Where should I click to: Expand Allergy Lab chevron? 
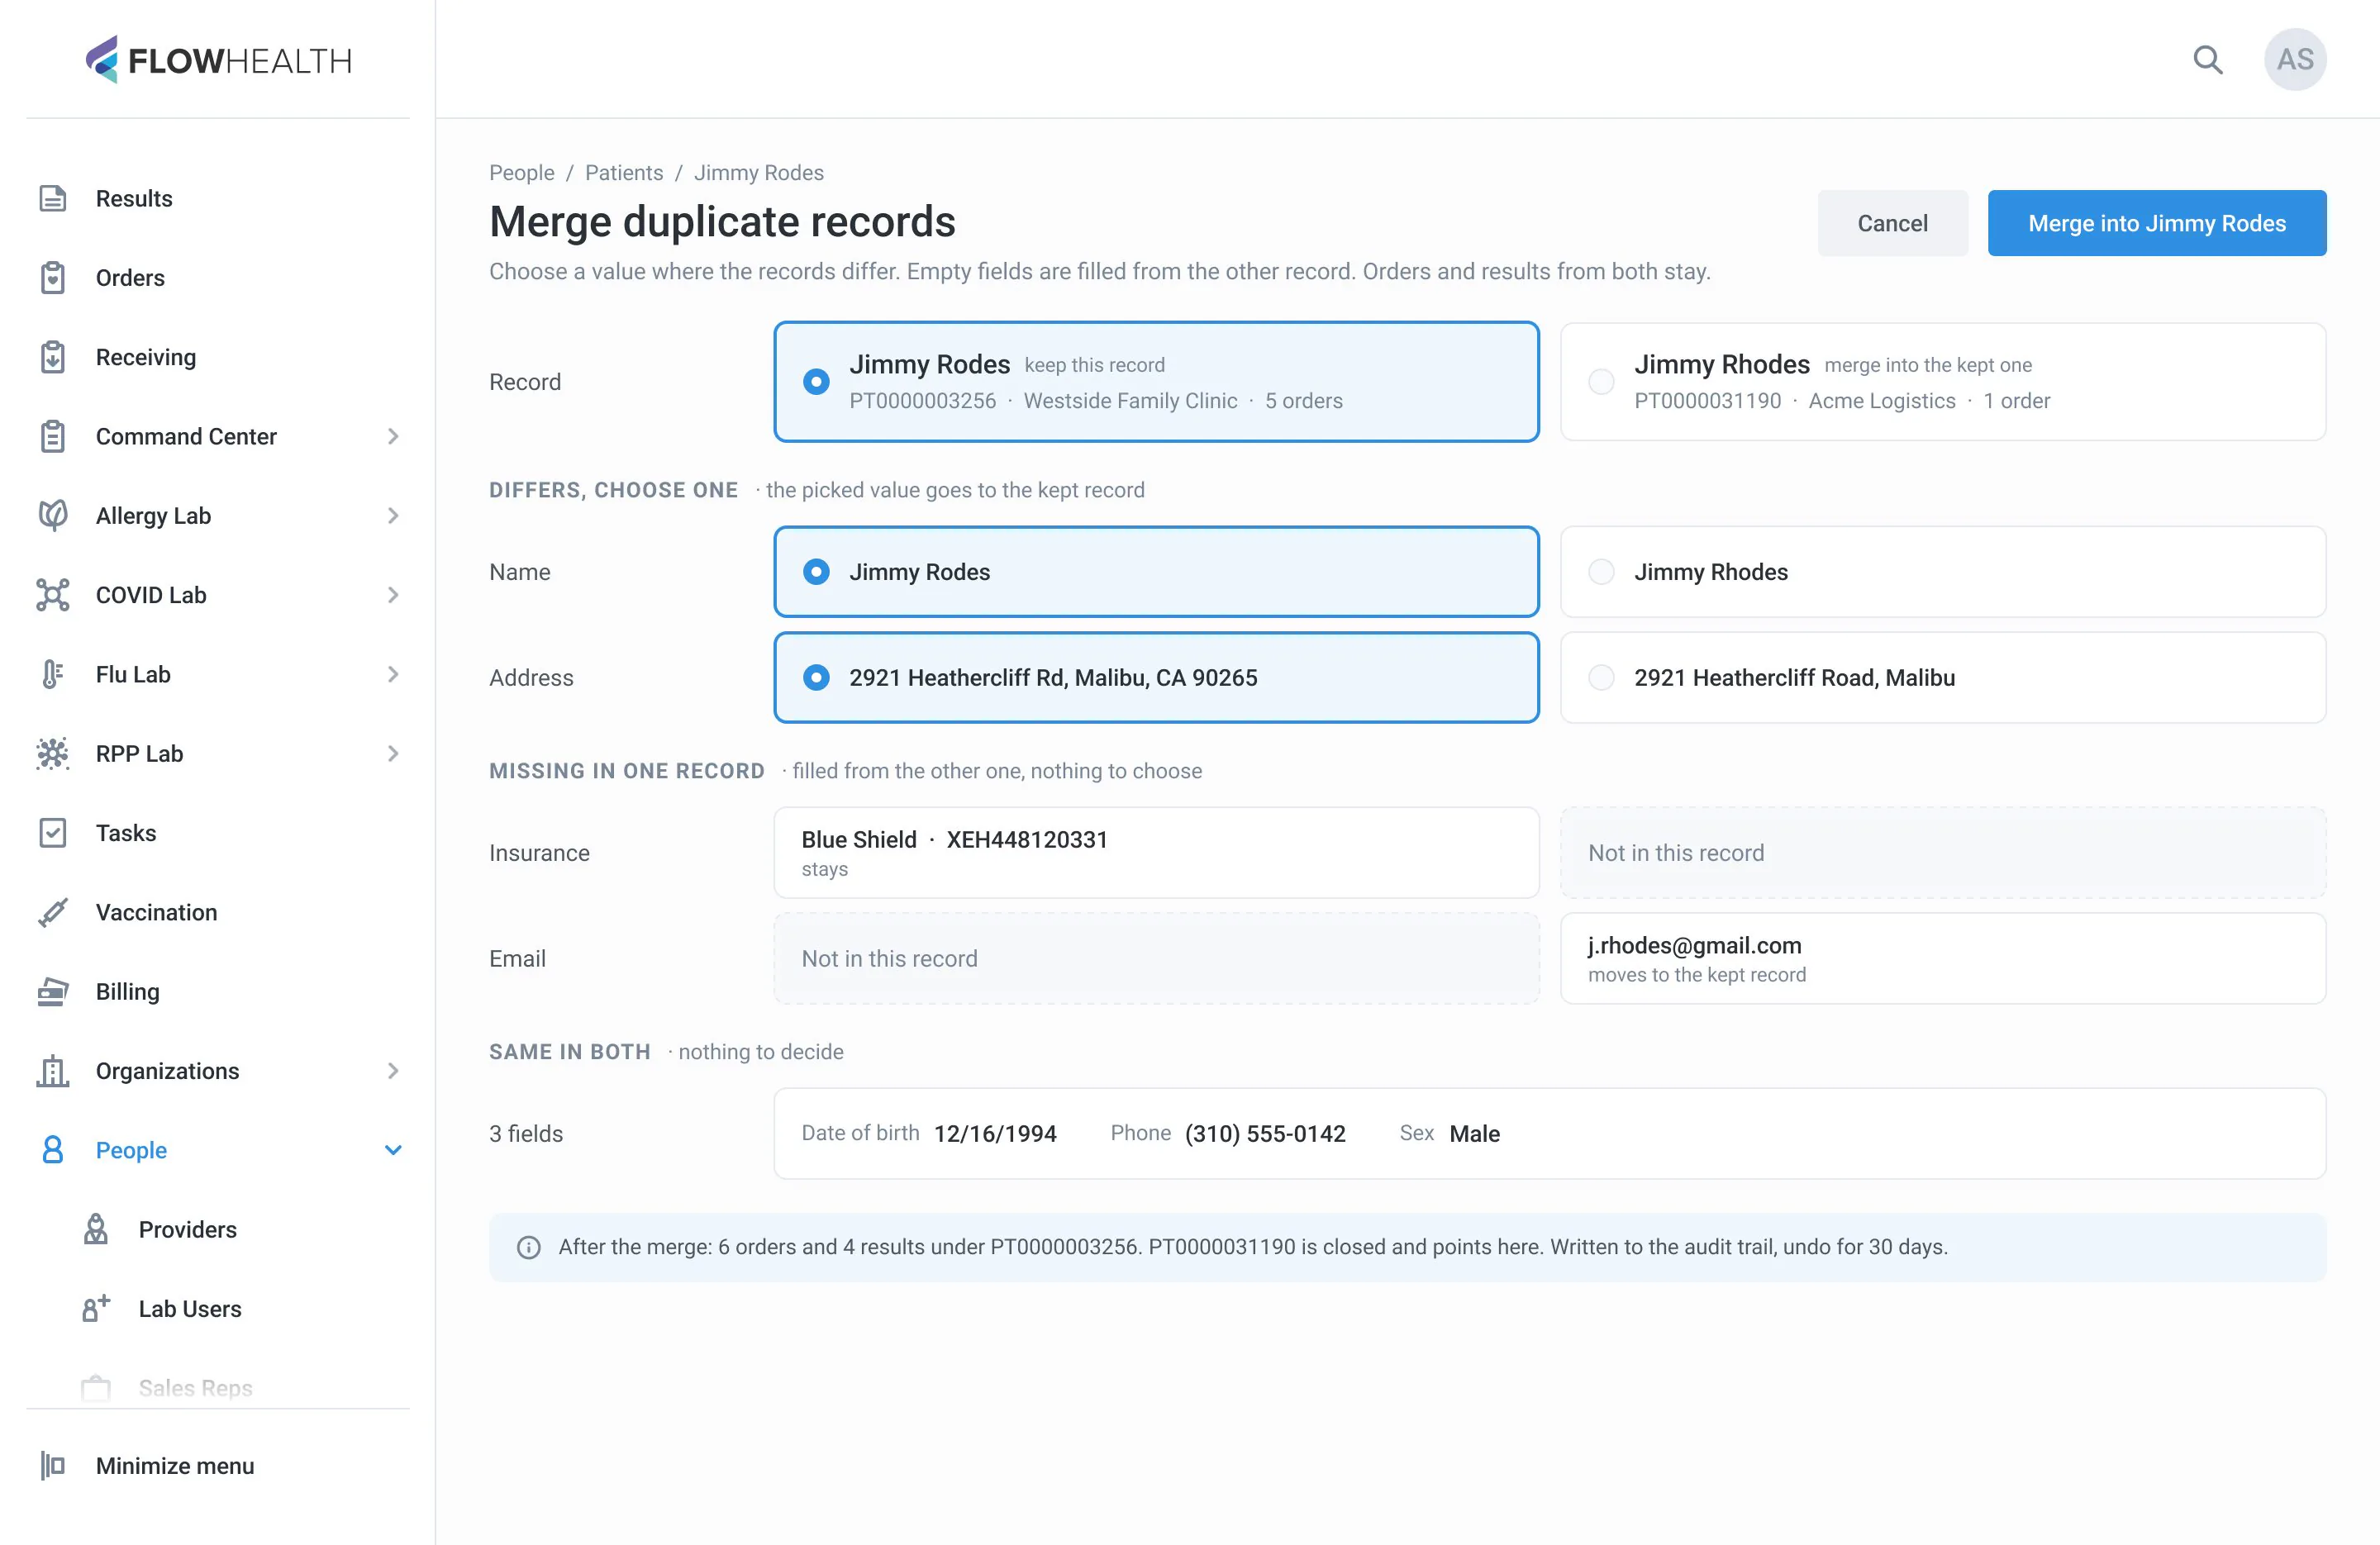[393, 515]
